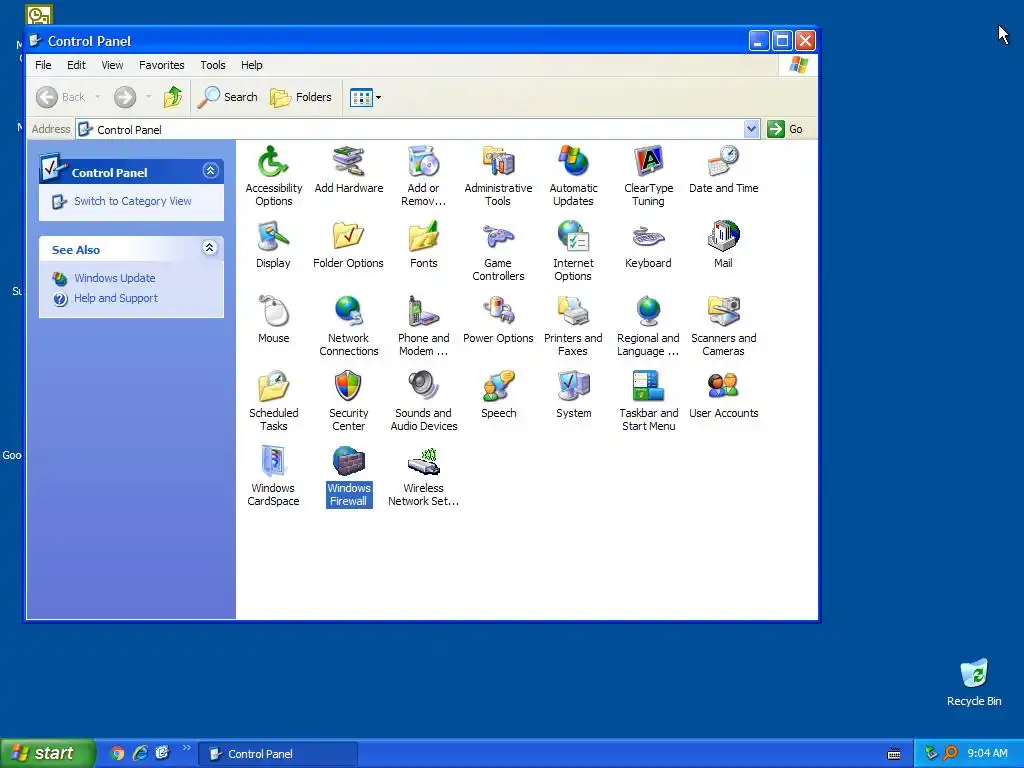Viewport: 1024px width, 768px height.
Task: Click the Go button
Action: [x=785, y=129]
